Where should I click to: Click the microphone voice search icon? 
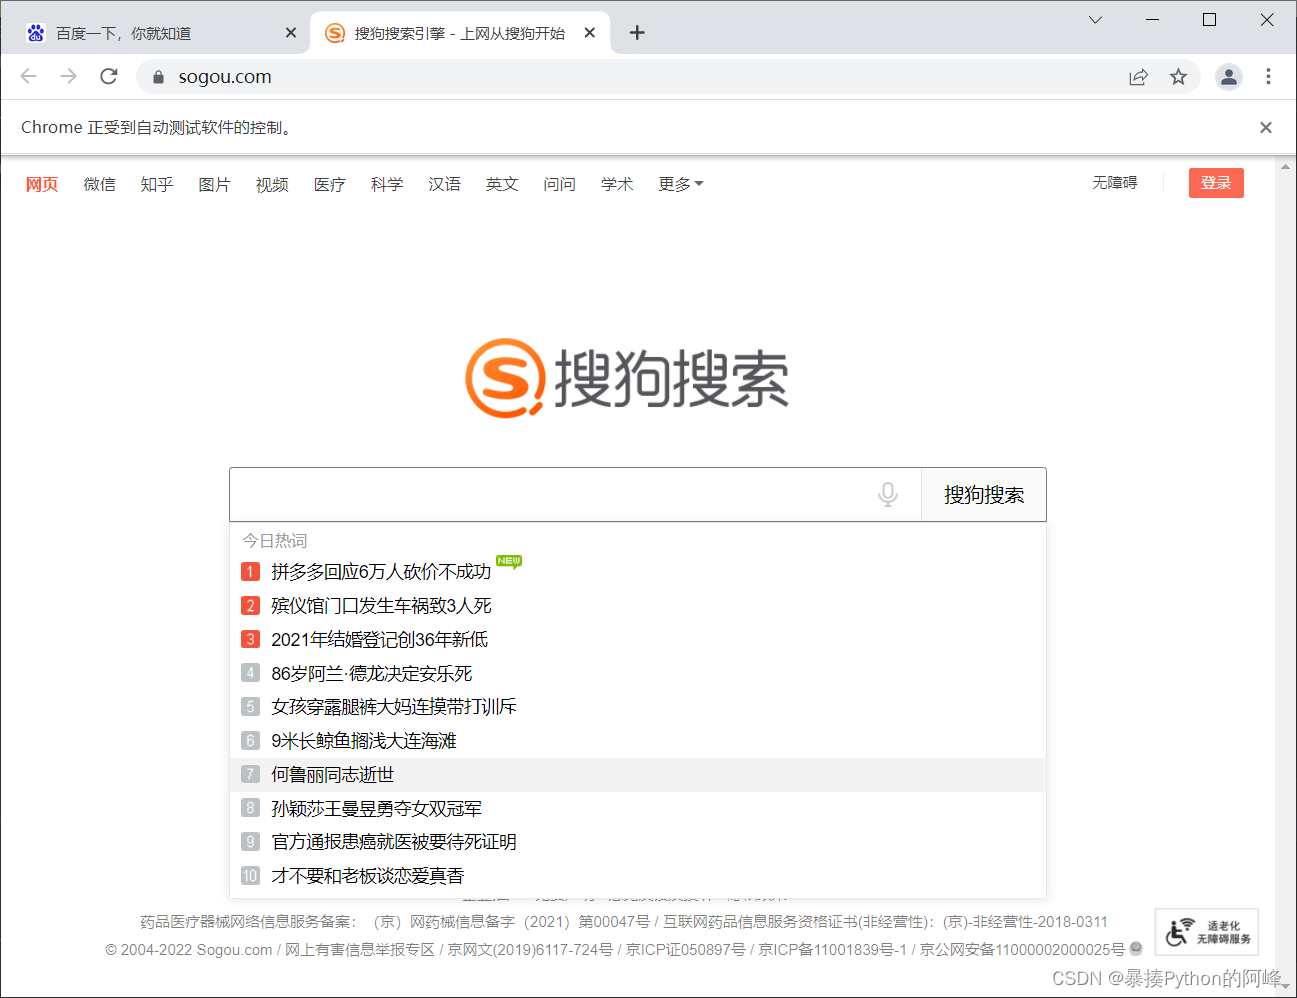pyautogui.click(x=887, y=494)
